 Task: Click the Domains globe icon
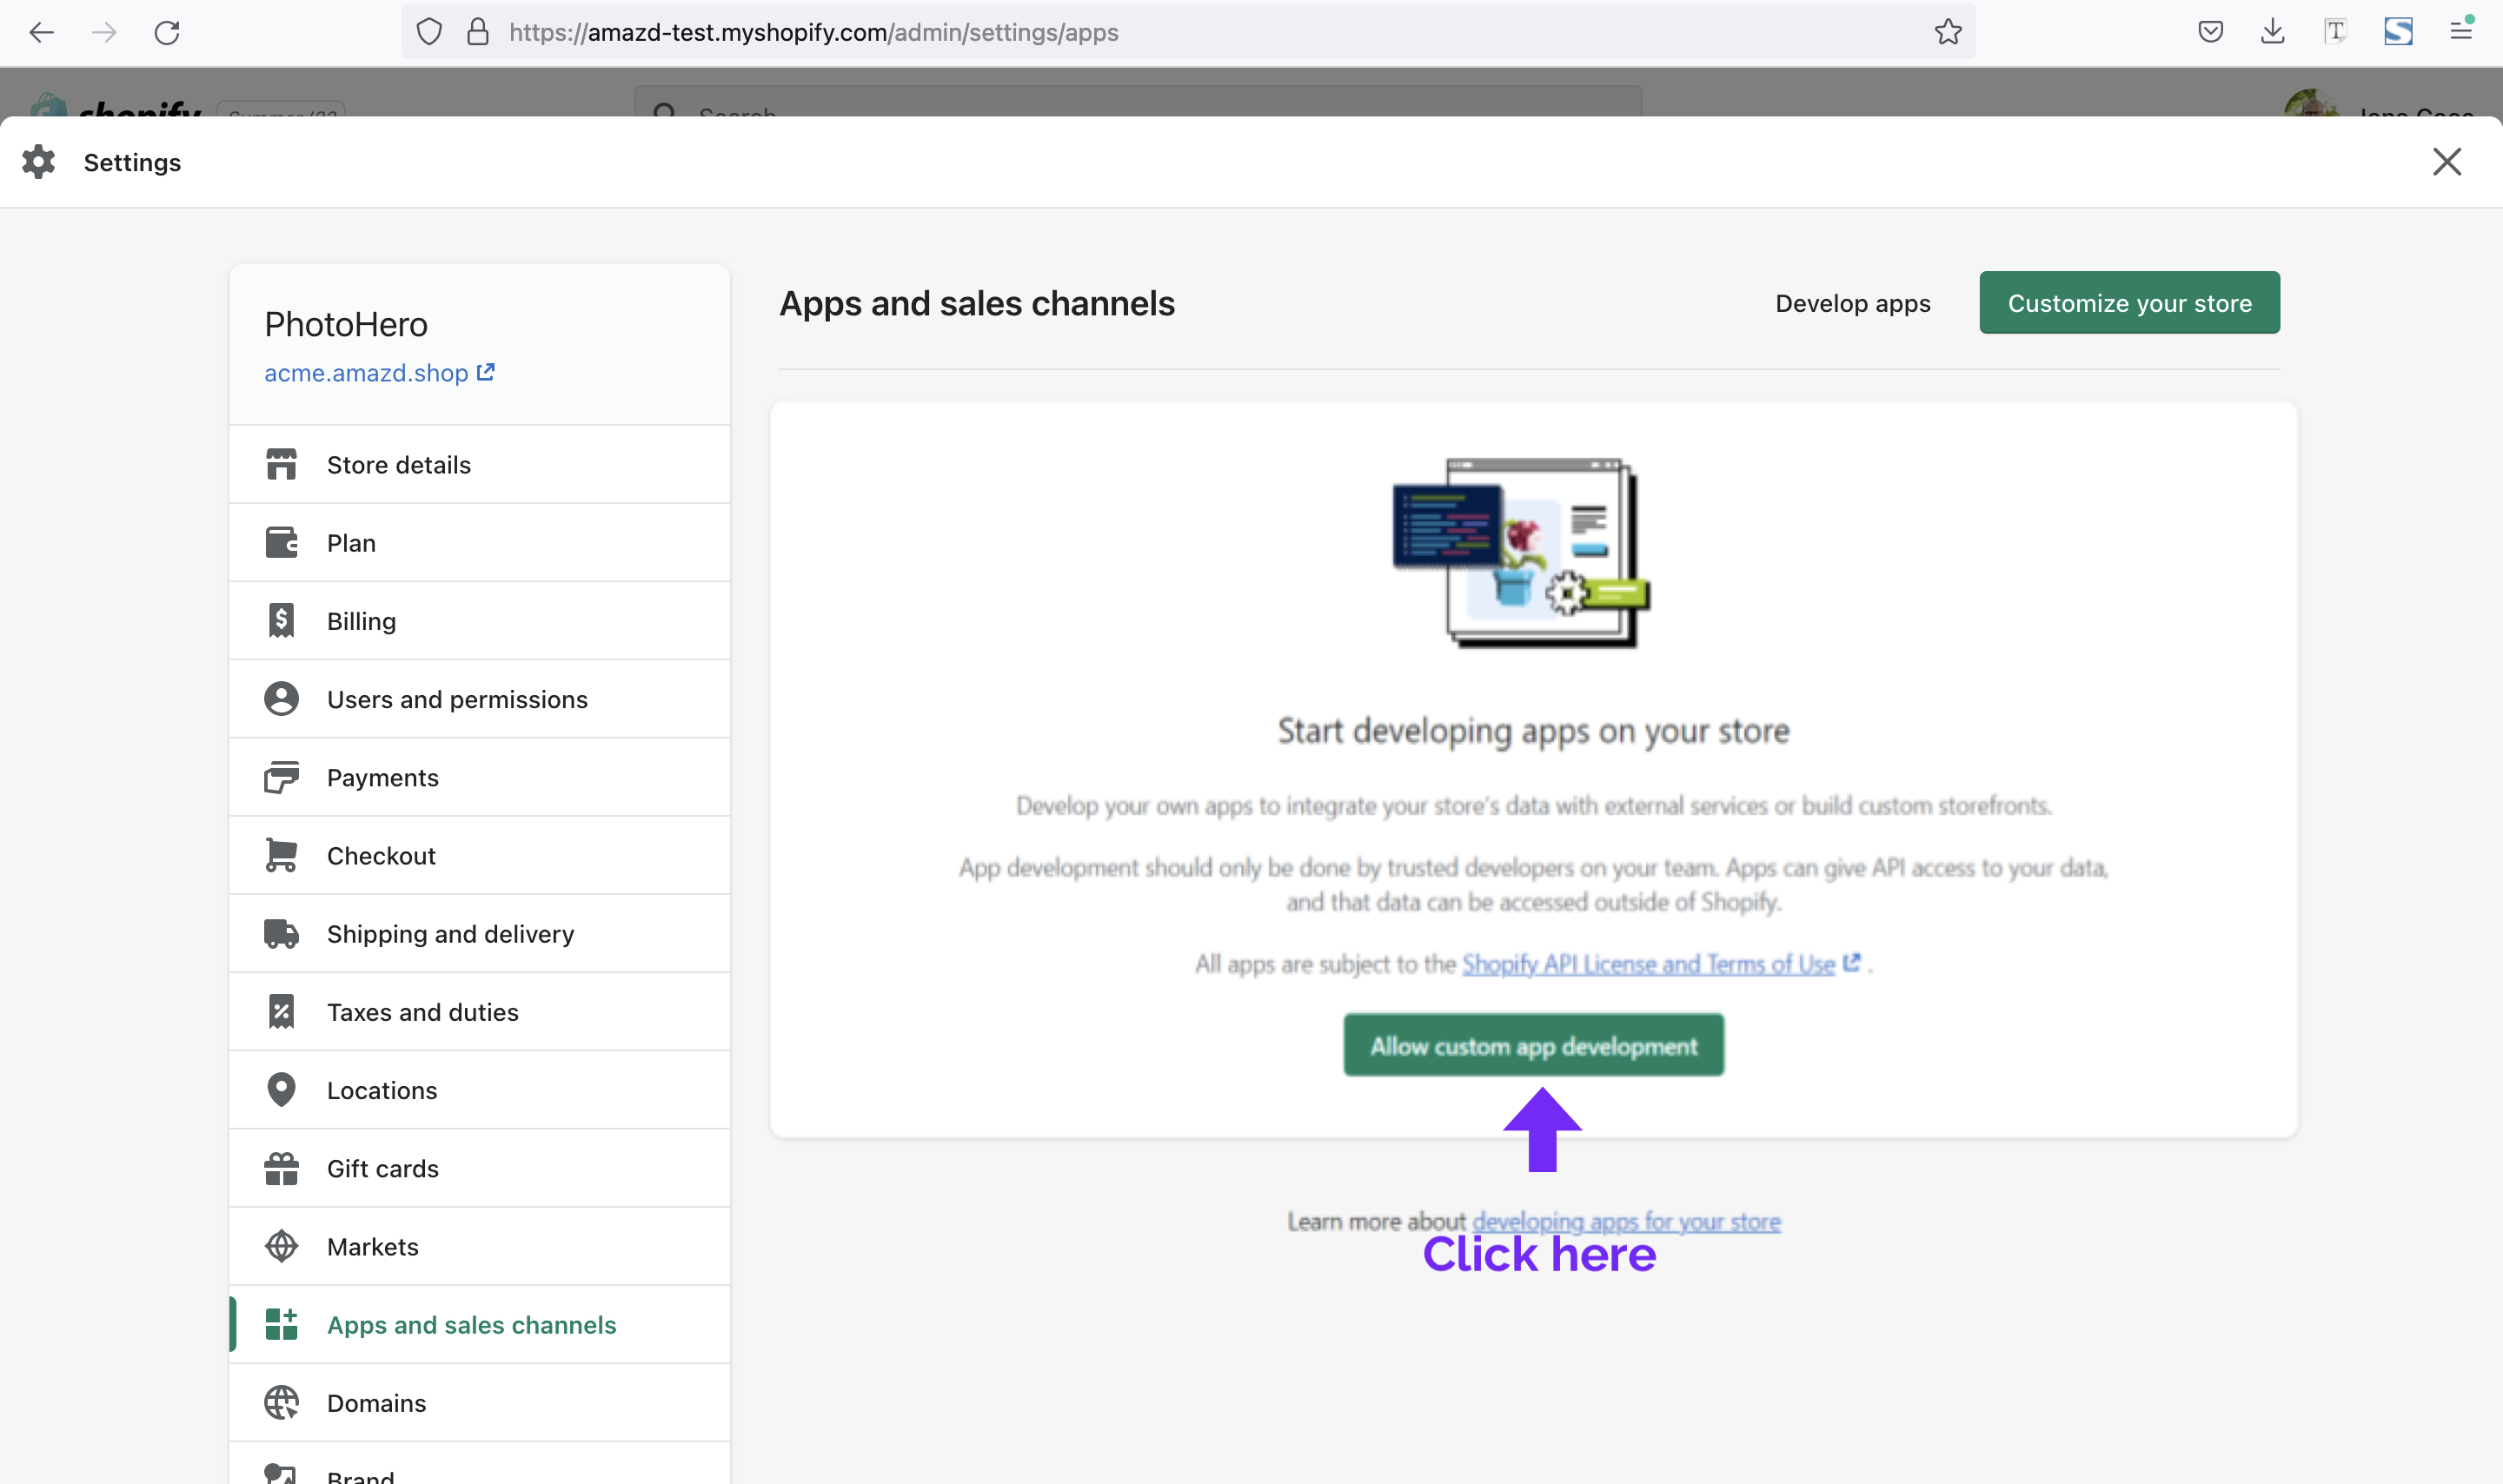[x=281, y=1403]
